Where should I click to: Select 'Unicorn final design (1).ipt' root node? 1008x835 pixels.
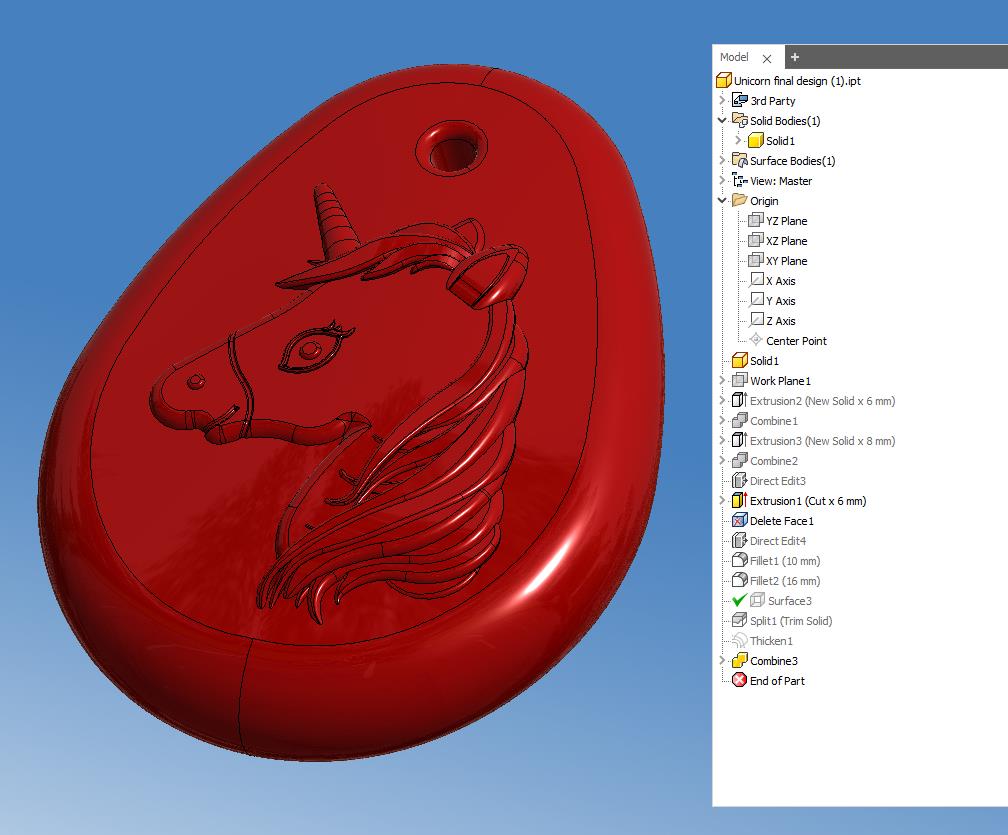(x=797, y=81)
